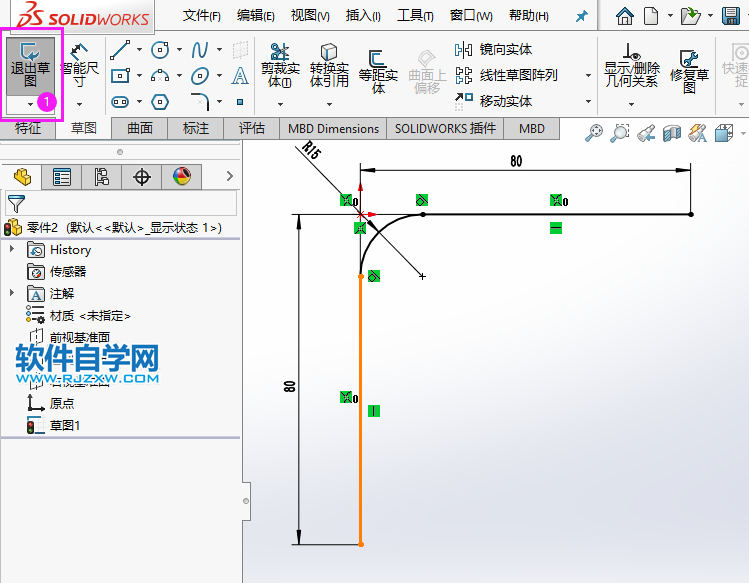Expand the History tree node
Viewport: 749px width, 583px height.
(x=12, y=248)
